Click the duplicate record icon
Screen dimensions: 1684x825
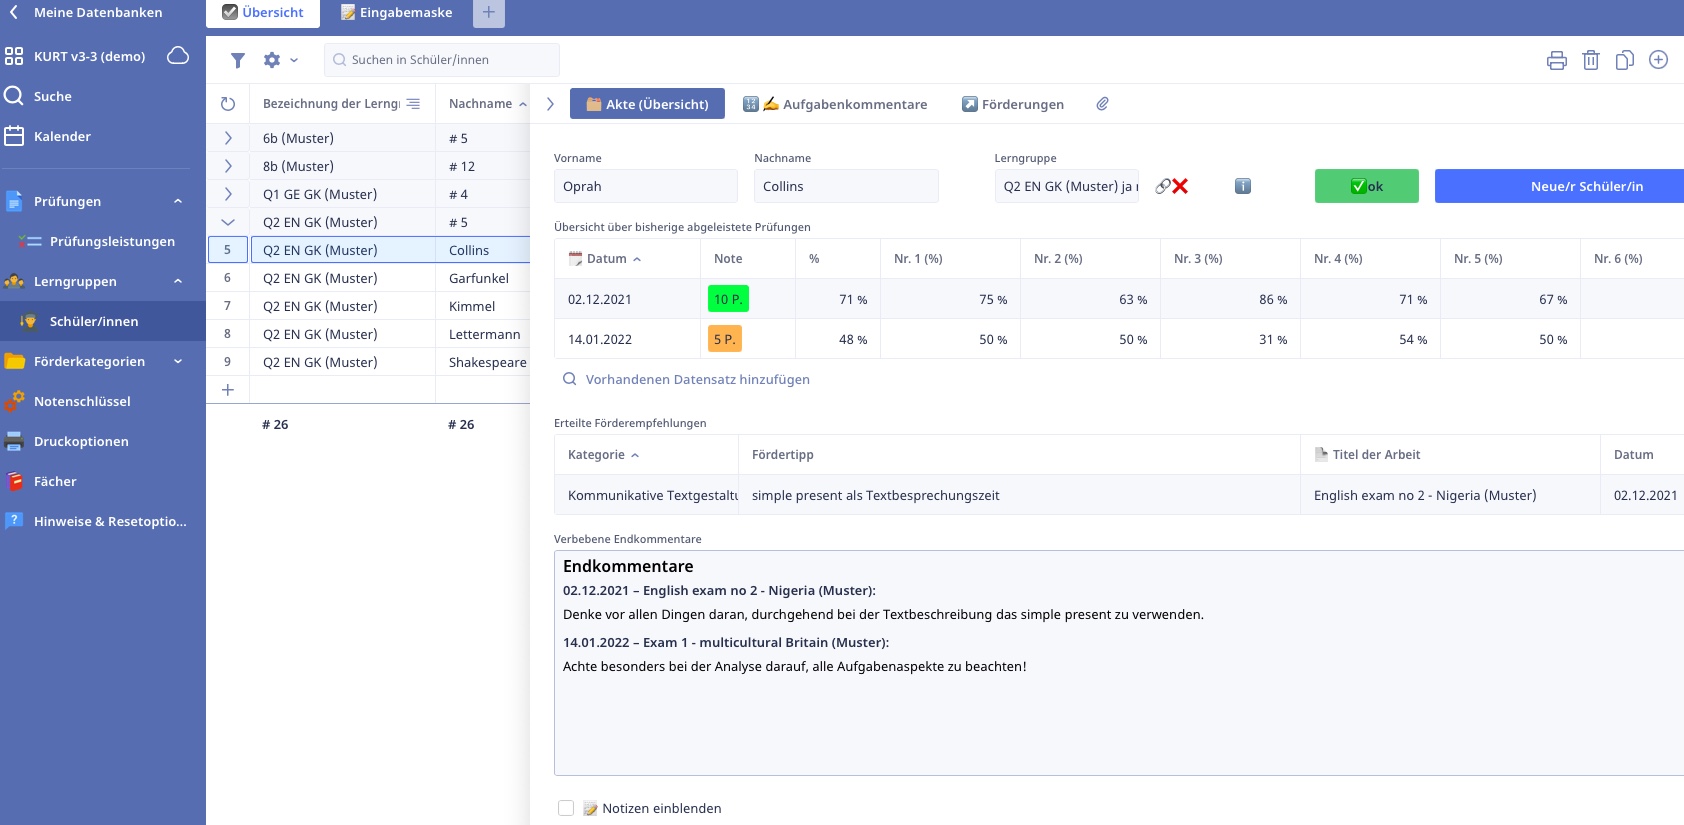point(1625,60)
